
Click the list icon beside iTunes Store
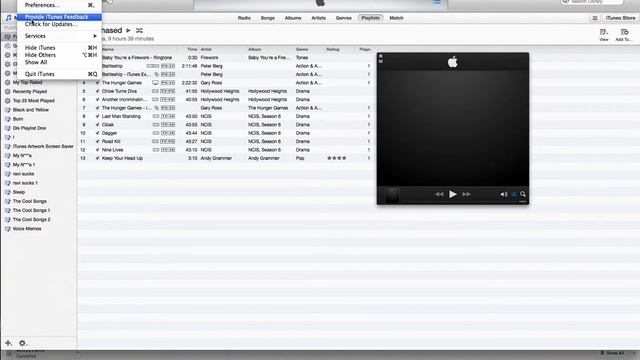coord(595,18)
